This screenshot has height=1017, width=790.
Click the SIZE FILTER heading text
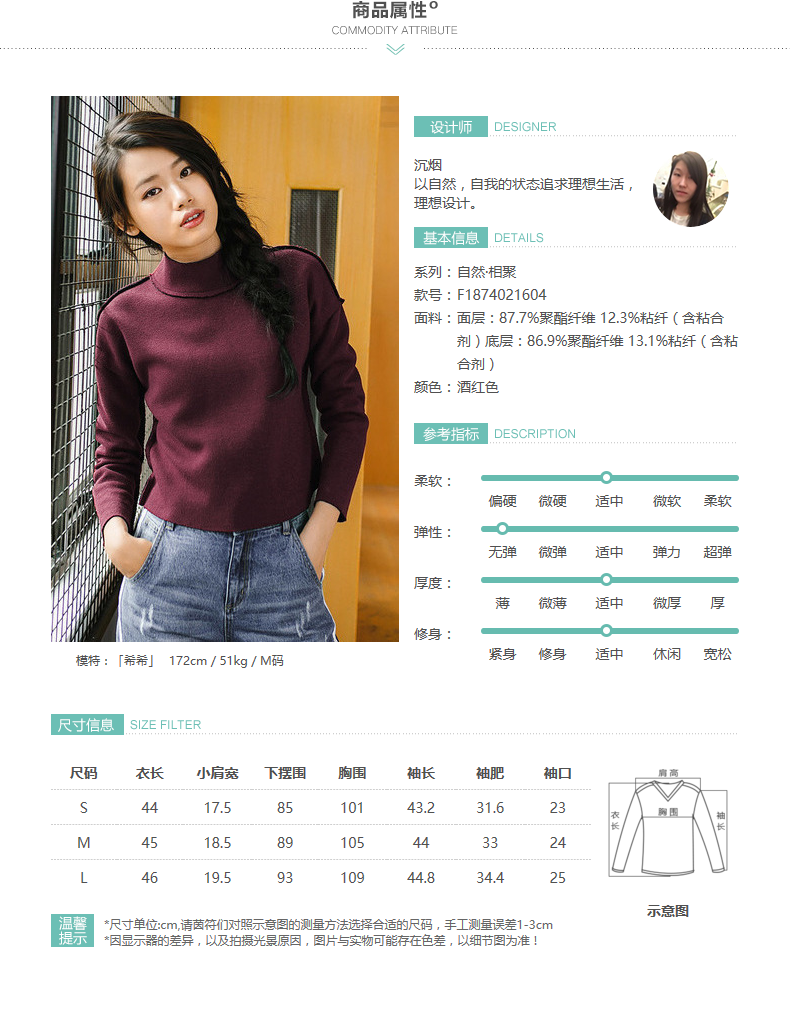coord(165,724)
